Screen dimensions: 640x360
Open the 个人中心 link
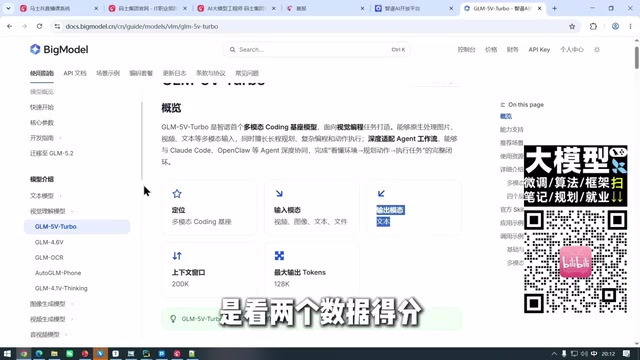[571, 49]
